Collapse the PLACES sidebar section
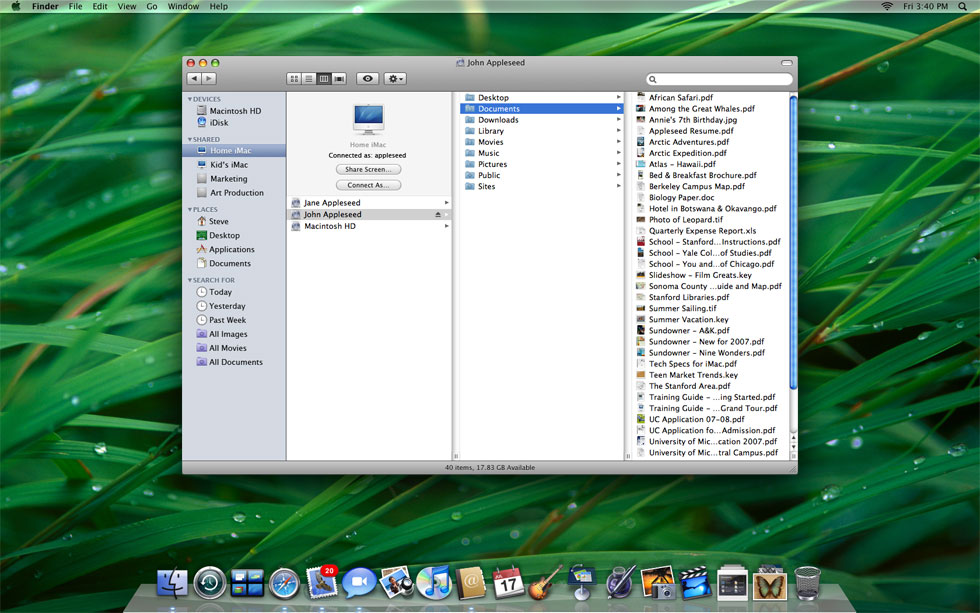 [x=190, y=209]
